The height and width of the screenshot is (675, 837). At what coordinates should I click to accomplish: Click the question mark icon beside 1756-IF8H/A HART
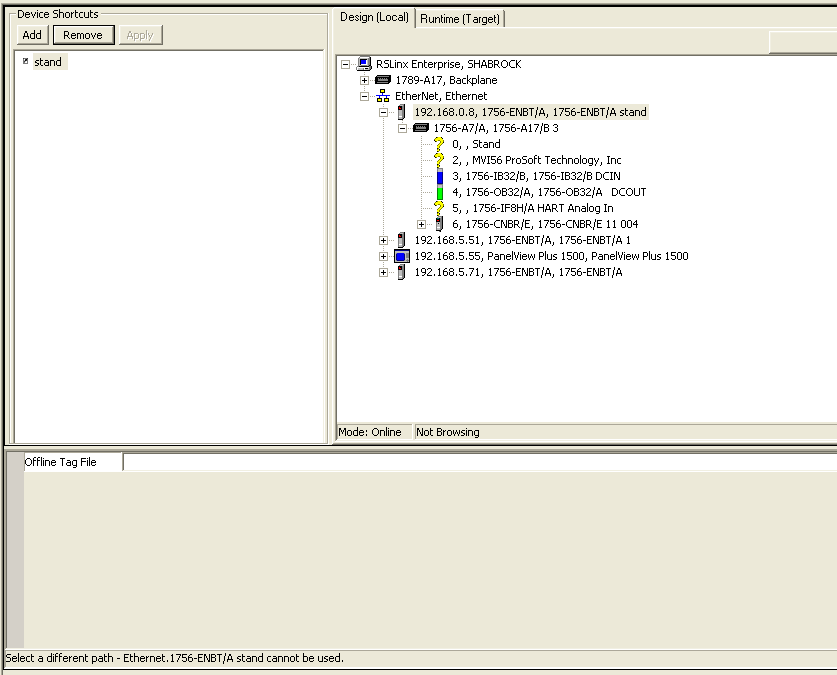click(439, 208)
